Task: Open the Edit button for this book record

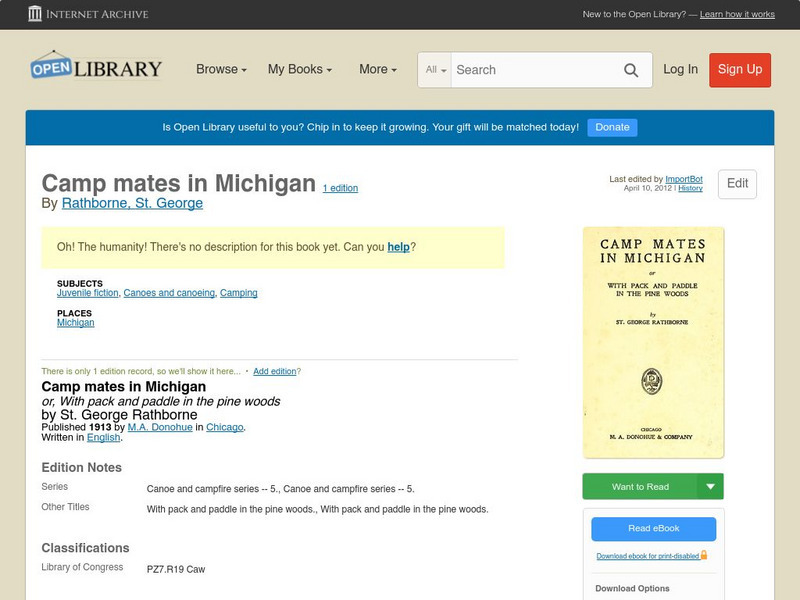Action: point(737,184)
